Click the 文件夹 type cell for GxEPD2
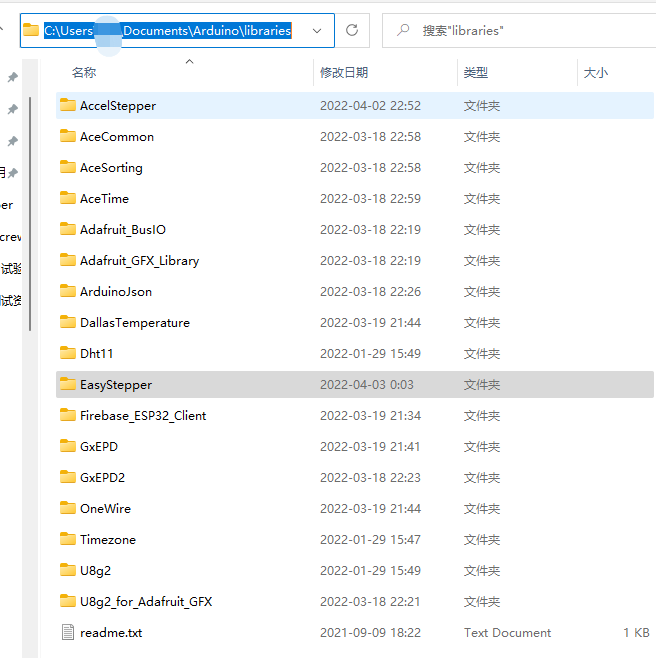The width and height of the screenshot is (656, 658). point(482,478)
